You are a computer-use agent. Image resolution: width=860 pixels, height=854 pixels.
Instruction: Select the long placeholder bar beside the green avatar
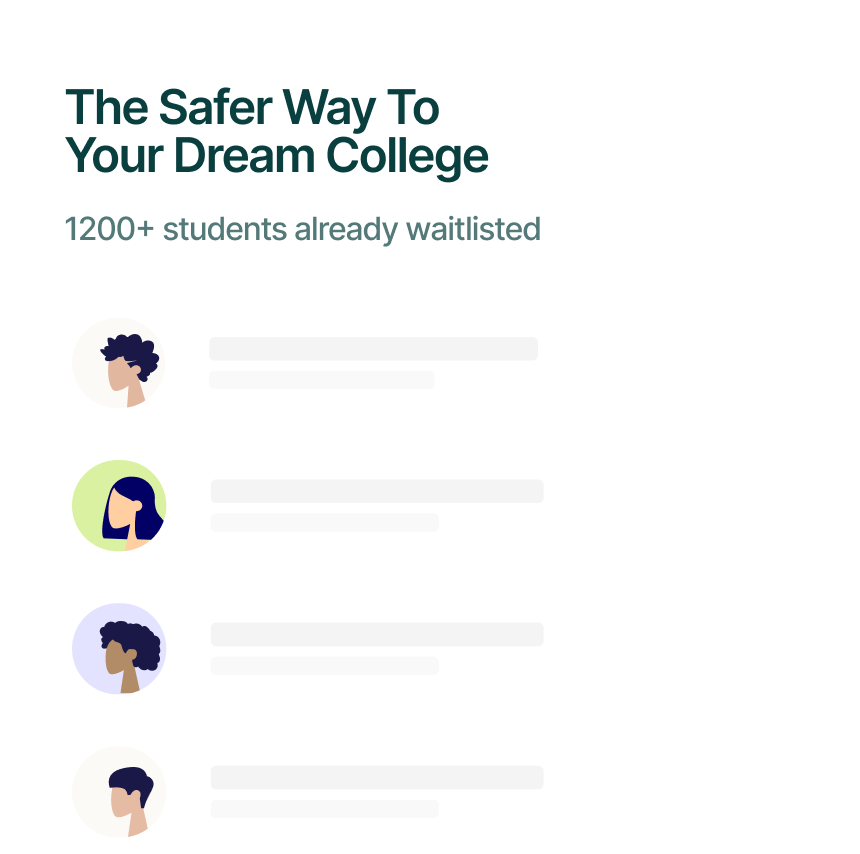pos(377,491)
